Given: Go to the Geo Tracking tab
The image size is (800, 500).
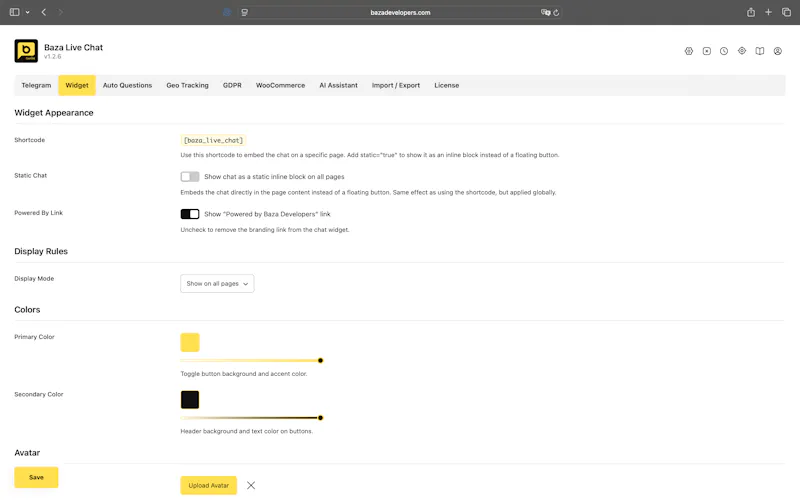Looking at the screenshot, I should click(187, 85).
